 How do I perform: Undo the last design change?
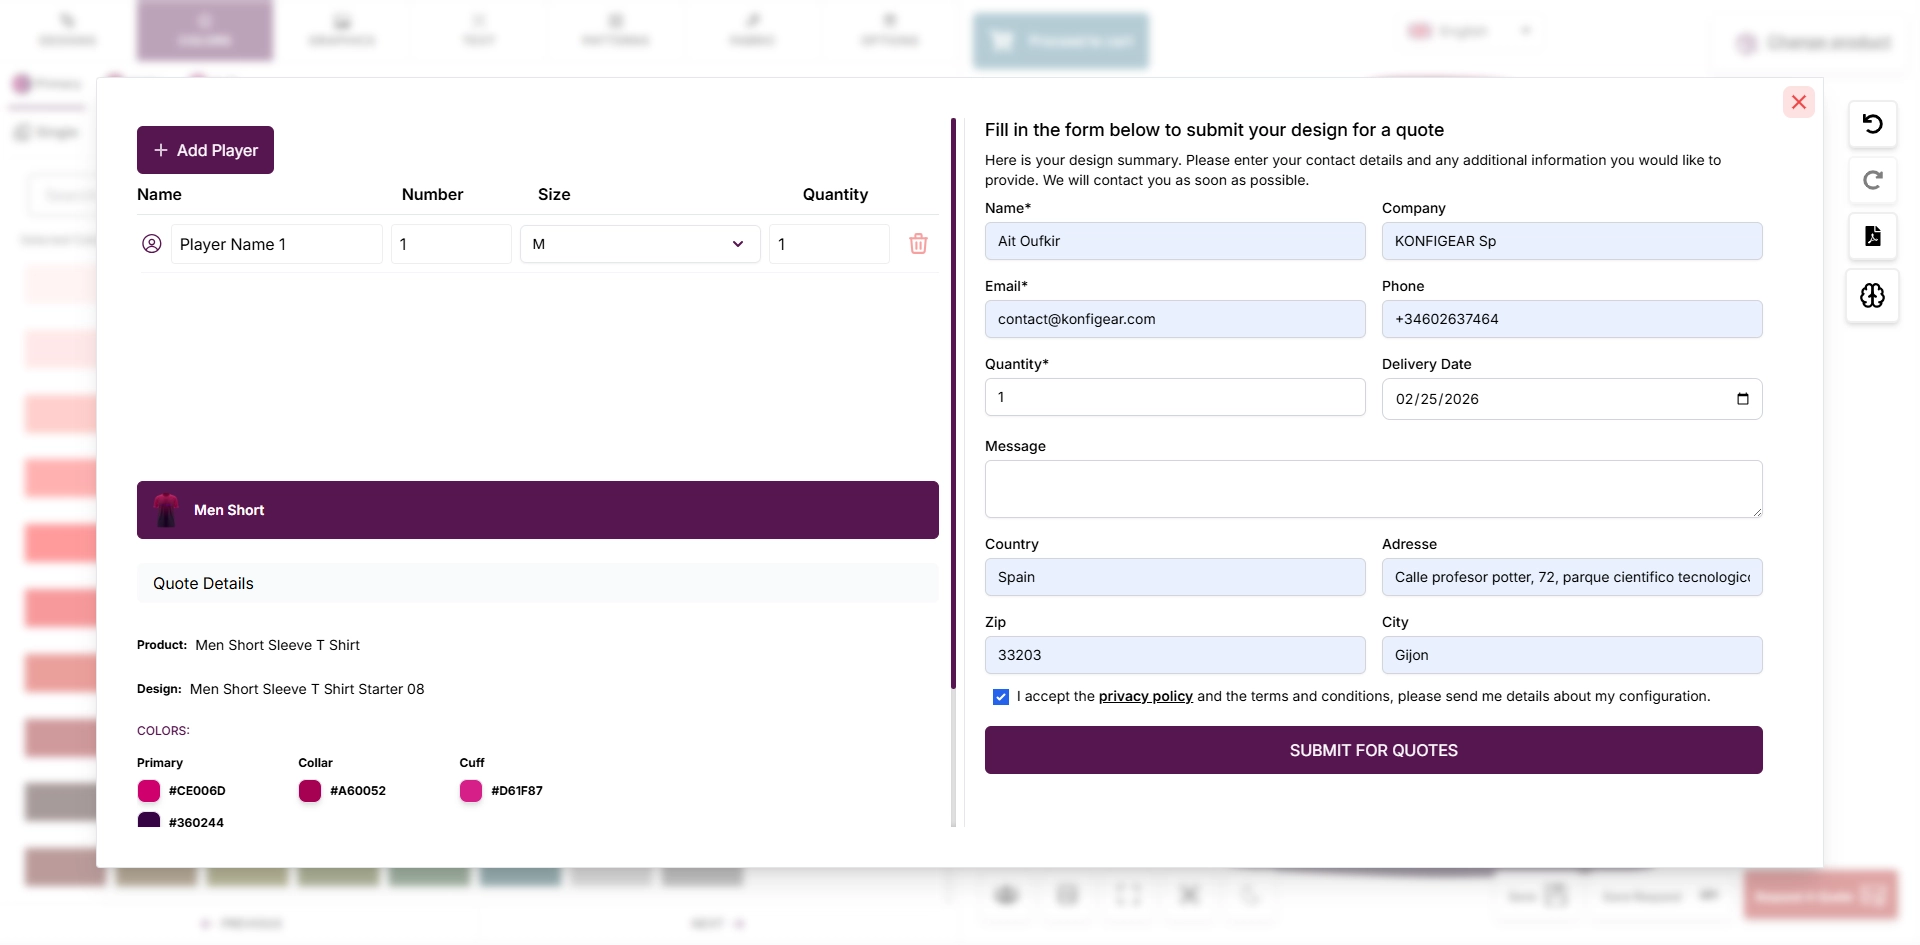coord(1872,124)
